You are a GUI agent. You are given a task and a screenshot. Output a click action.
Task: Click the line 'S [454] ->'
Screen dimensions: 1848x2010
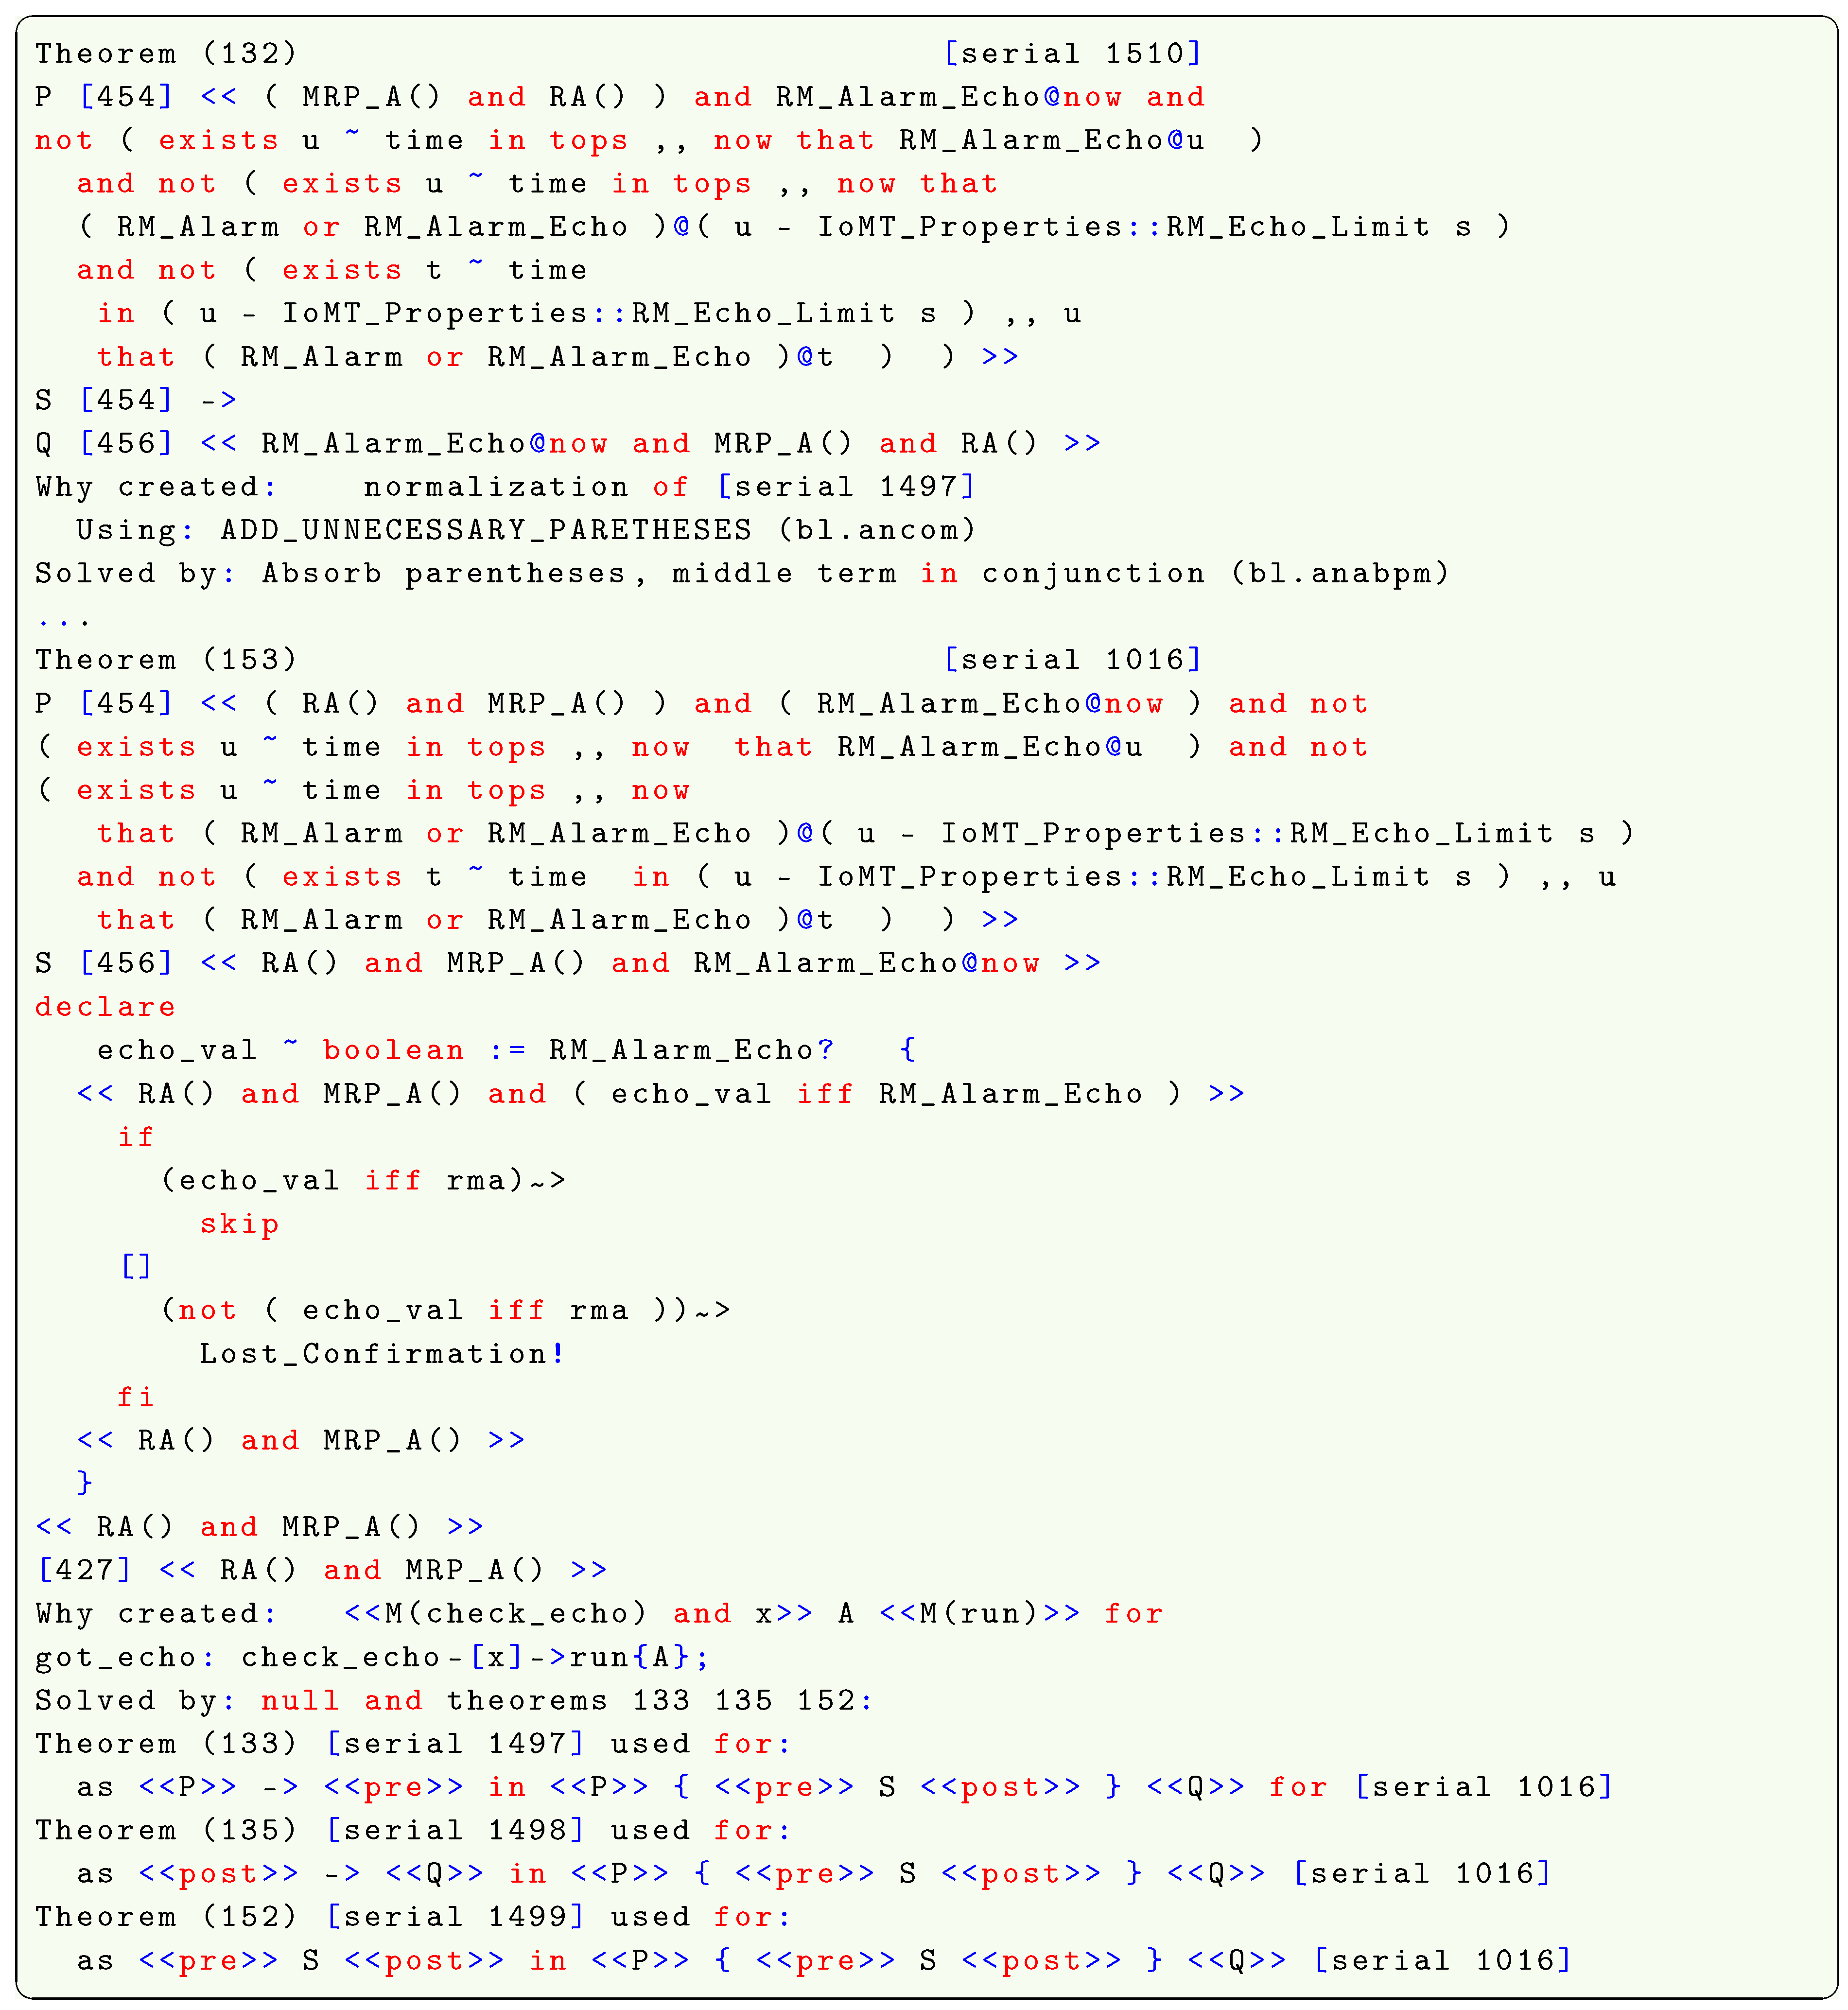click(136, 400)
